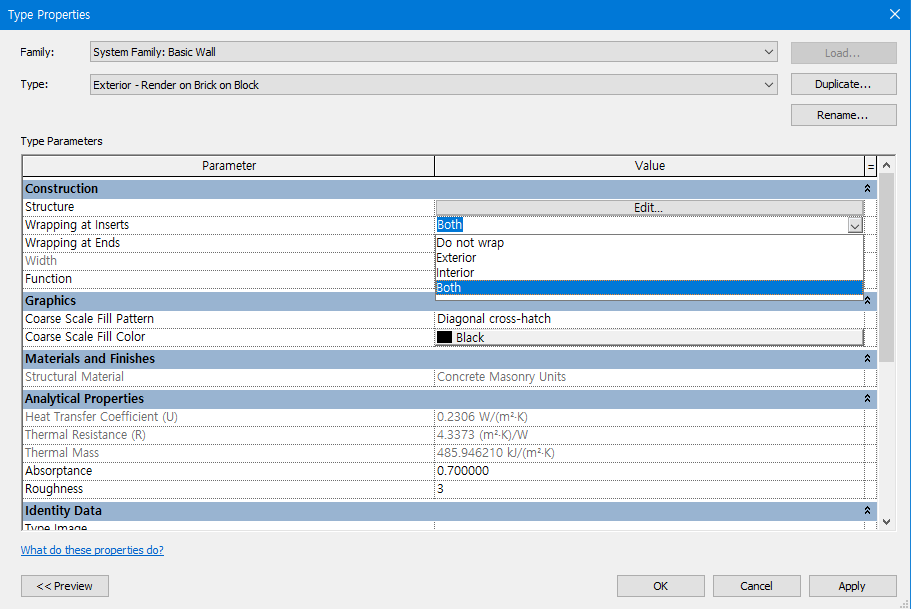911x609 pixels.
Task: Click the 'Roughness' parameter label
Action: pos(54,489)
